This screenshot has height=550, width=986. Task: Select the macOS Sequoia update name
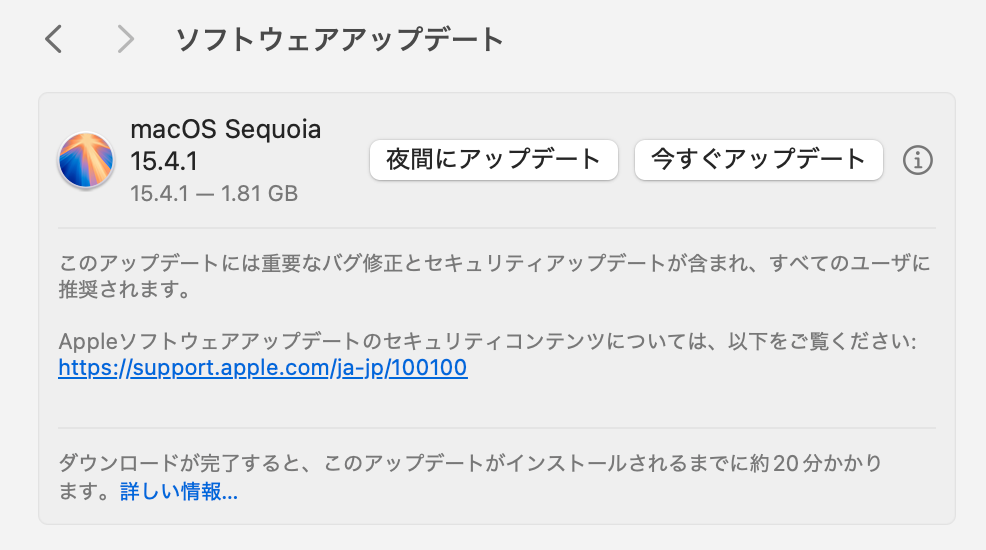[226, 130]
